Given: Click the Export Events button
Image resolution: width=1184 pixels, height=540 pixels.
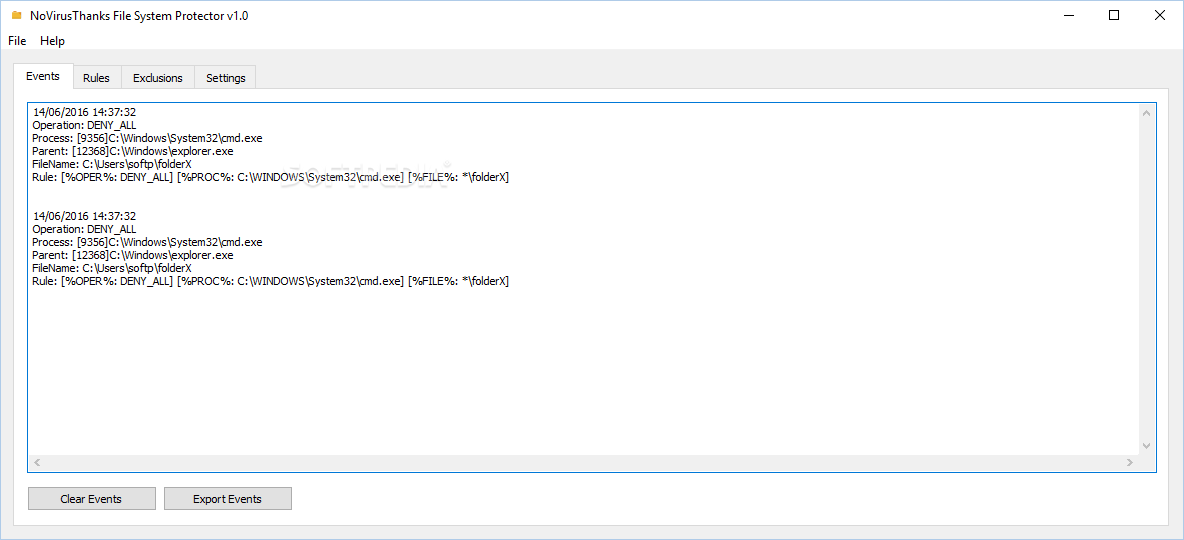Looking at the screenshot, I should pyautogui.click(x=227, y=498).
